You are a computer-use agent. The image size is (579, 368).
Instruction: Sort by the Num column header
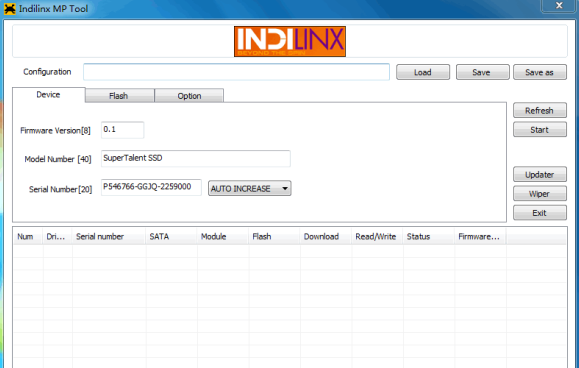pos(28,237)
